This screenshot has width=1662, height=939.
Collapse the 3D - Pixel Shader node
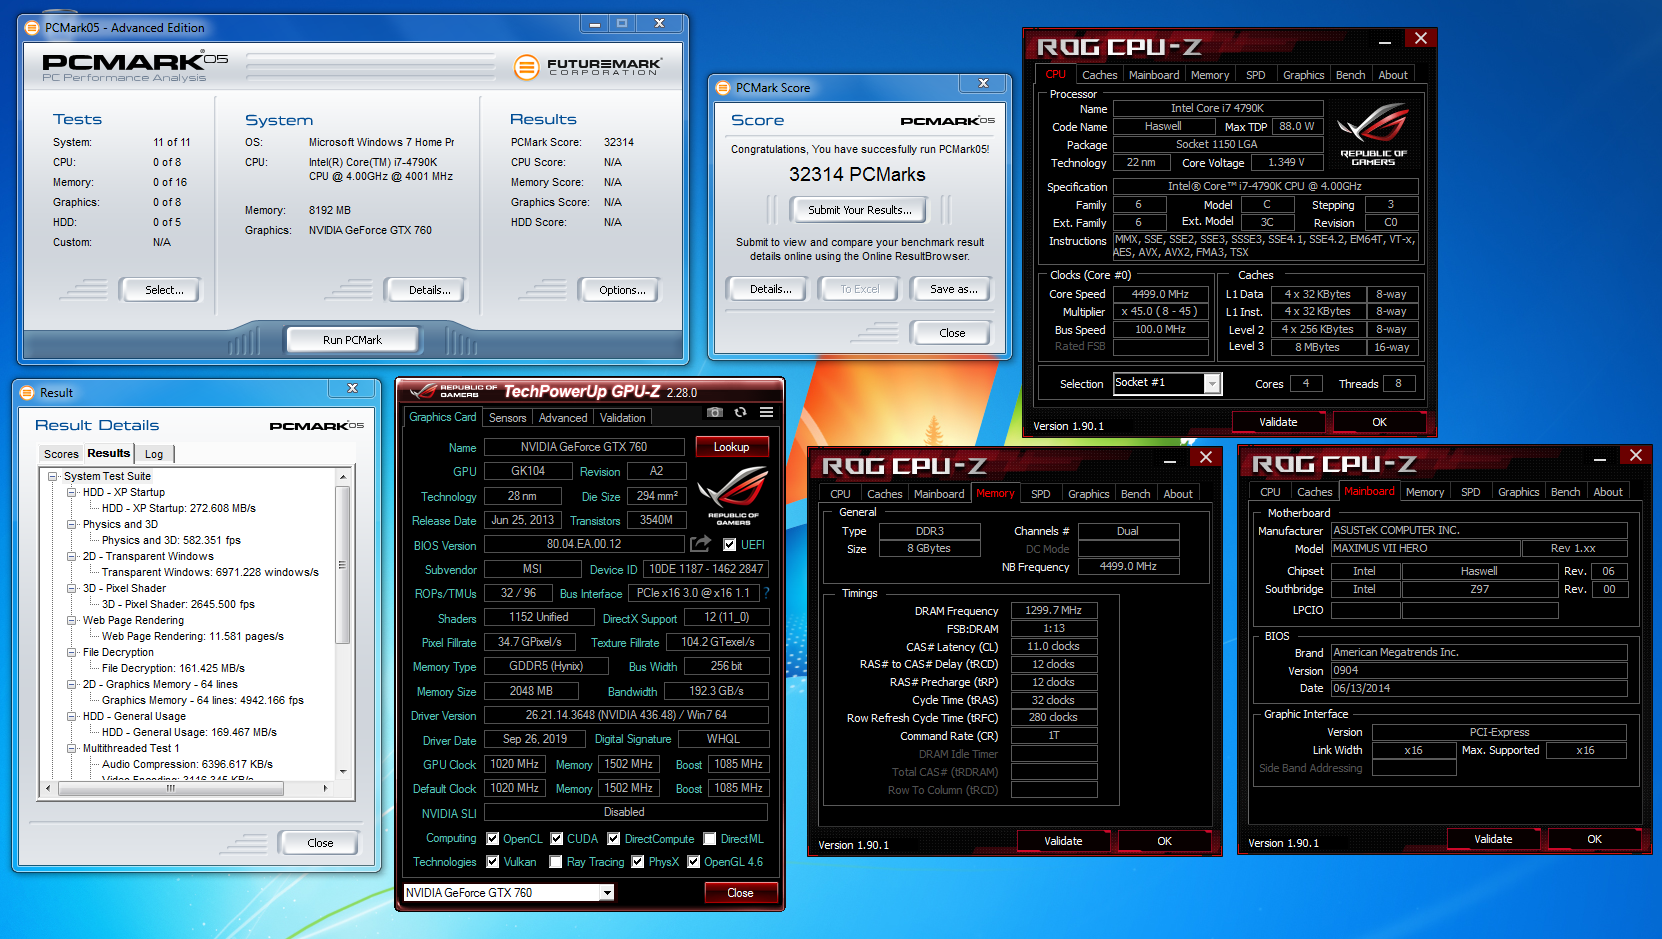coord(72,588)
